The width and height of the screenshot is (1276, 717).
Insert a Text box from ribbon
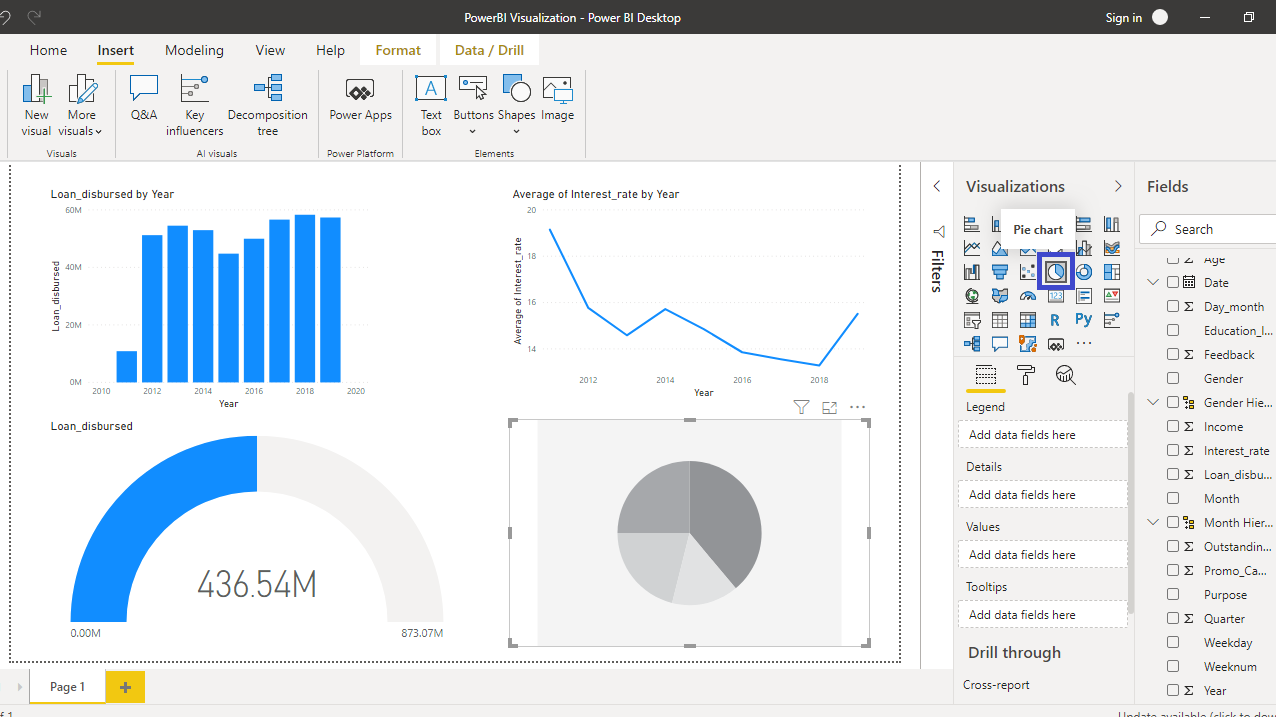coord(431,105)
